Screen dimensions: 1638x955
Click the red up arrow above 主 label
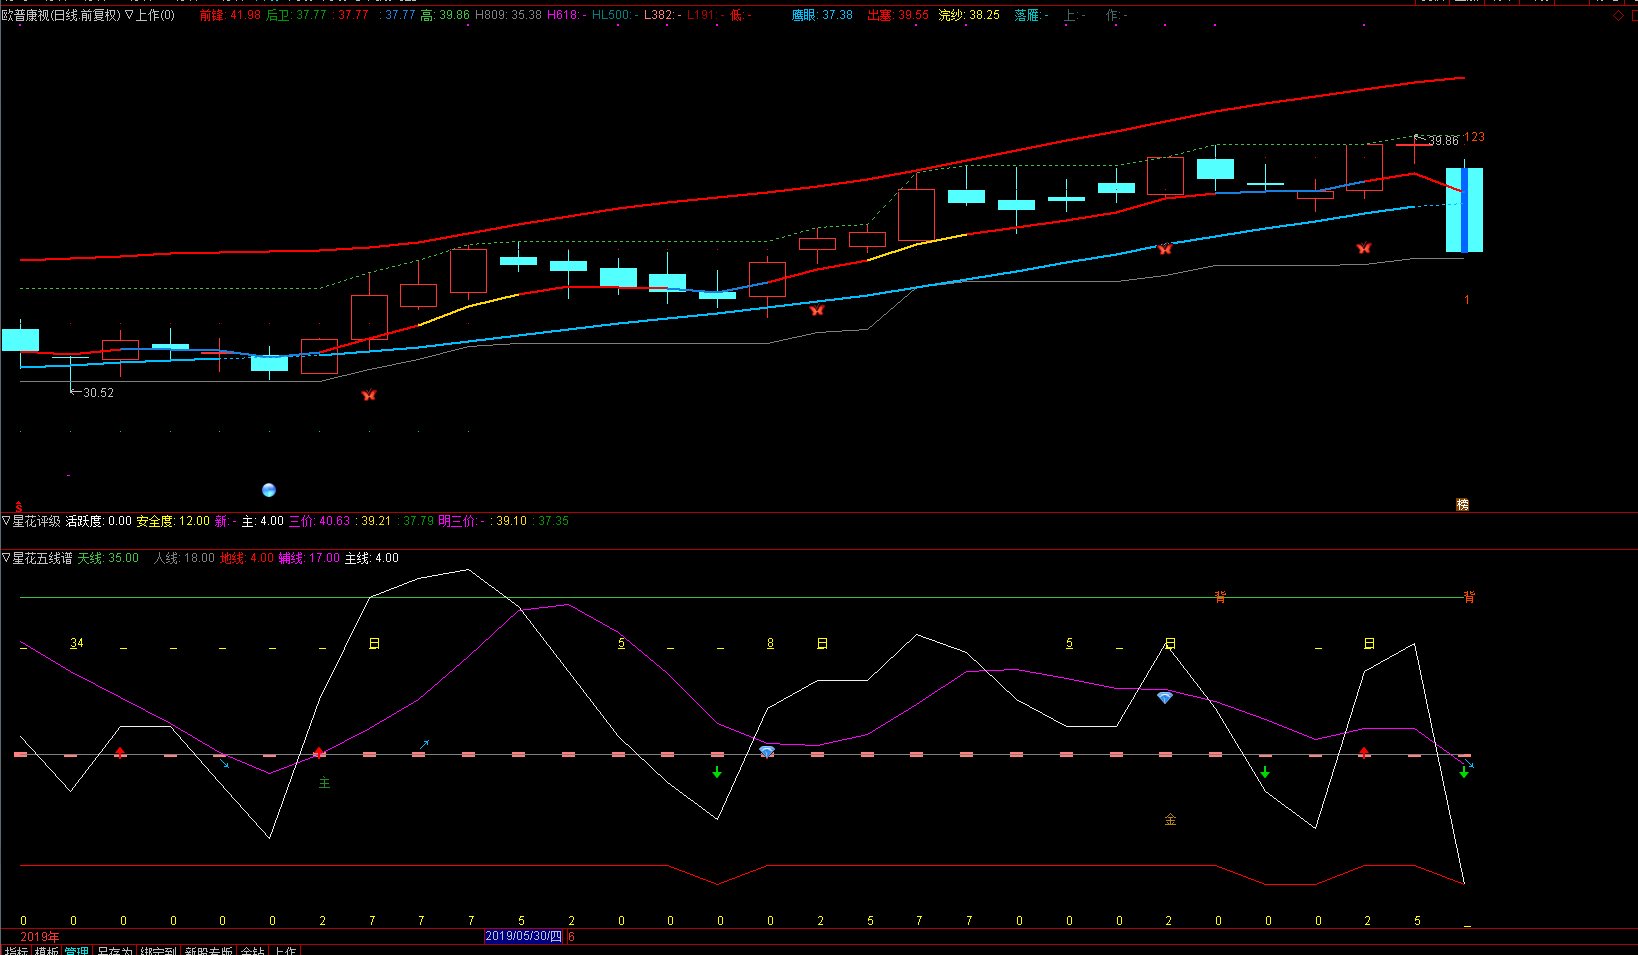319,752
